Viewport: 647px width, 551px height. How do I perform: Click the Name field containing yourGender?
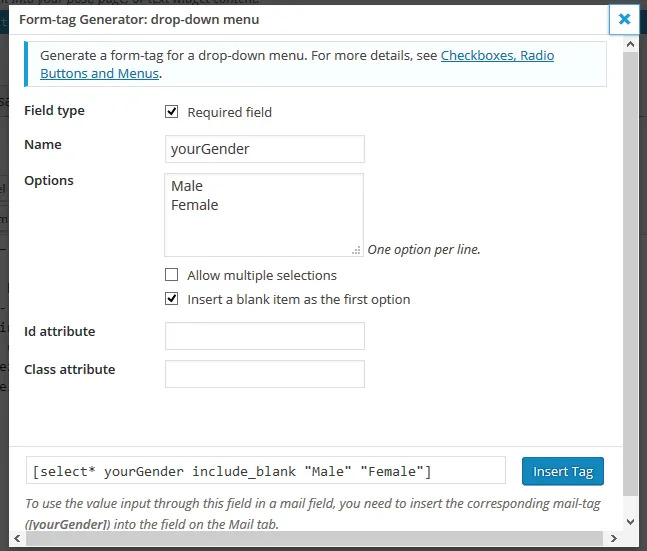point(264,149)
